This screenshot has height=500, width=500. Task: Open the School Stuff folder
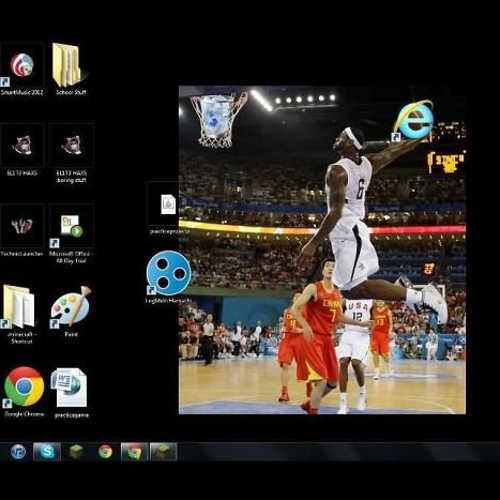(x=70, y=70)
